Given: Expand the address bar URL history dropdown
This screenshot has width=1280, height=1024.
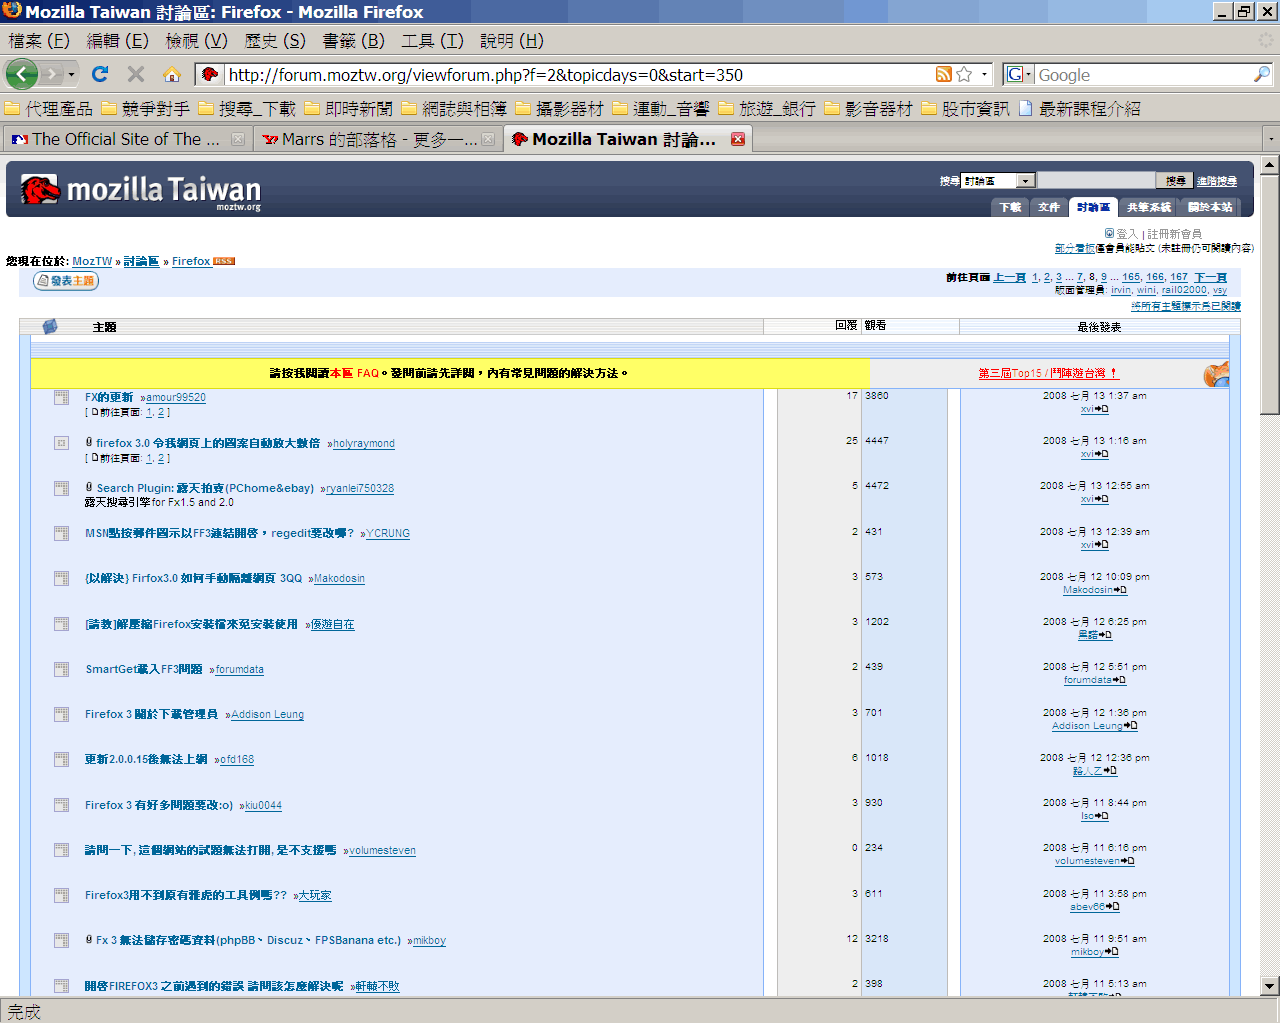Looking at the screenshot, I should pos(984,74).
